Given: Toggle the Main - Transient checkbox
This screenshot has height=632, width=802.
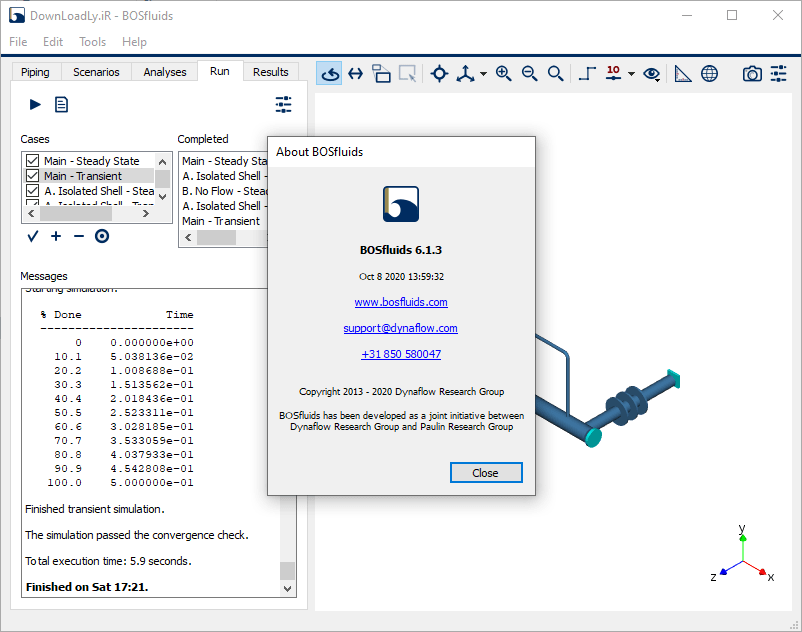Looking at the screenshot, I should pyautogui.click(x=32, y=176).
